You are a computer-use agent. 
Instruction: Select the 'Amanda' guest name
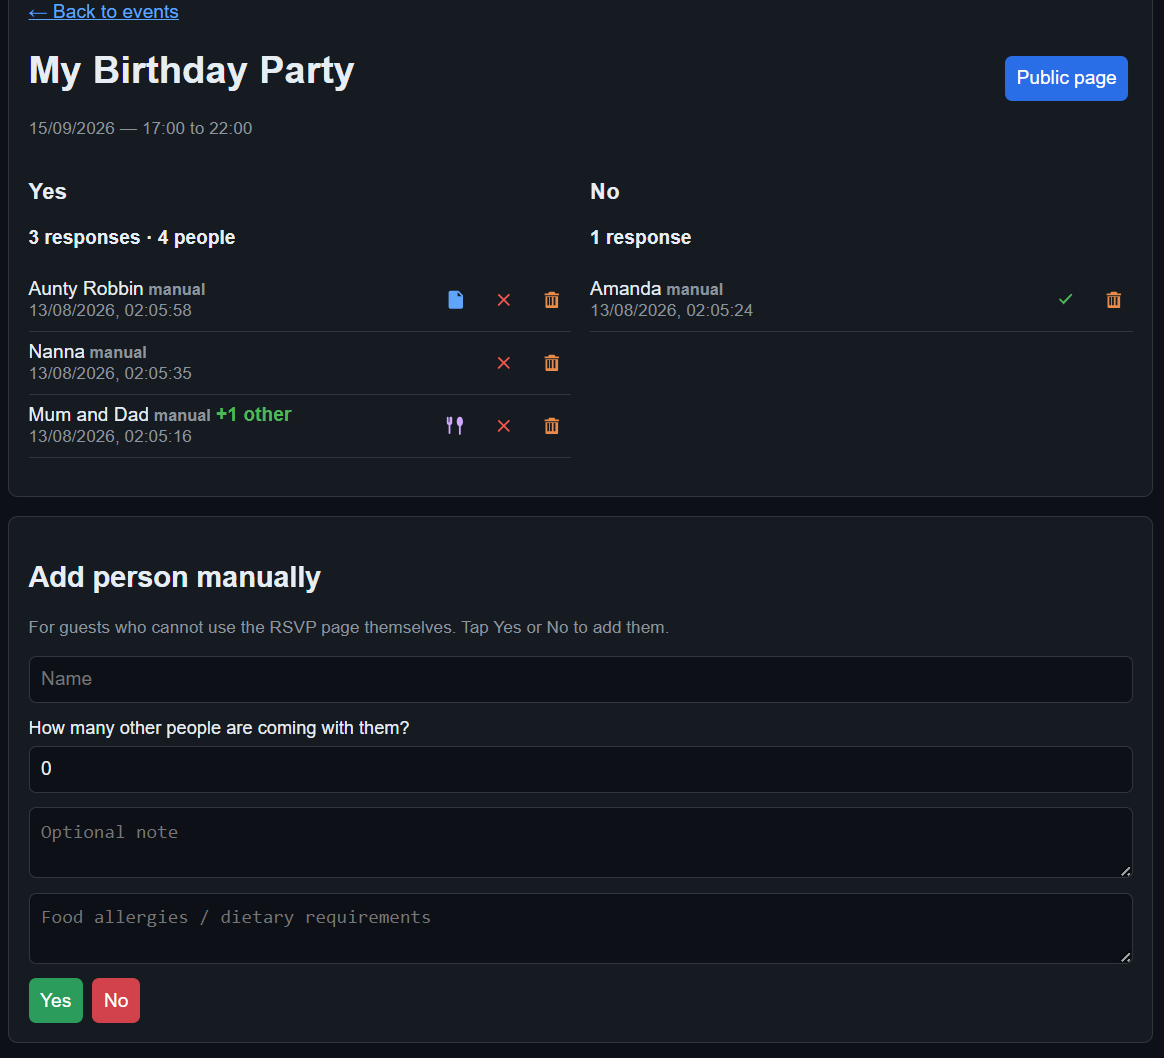625,288
